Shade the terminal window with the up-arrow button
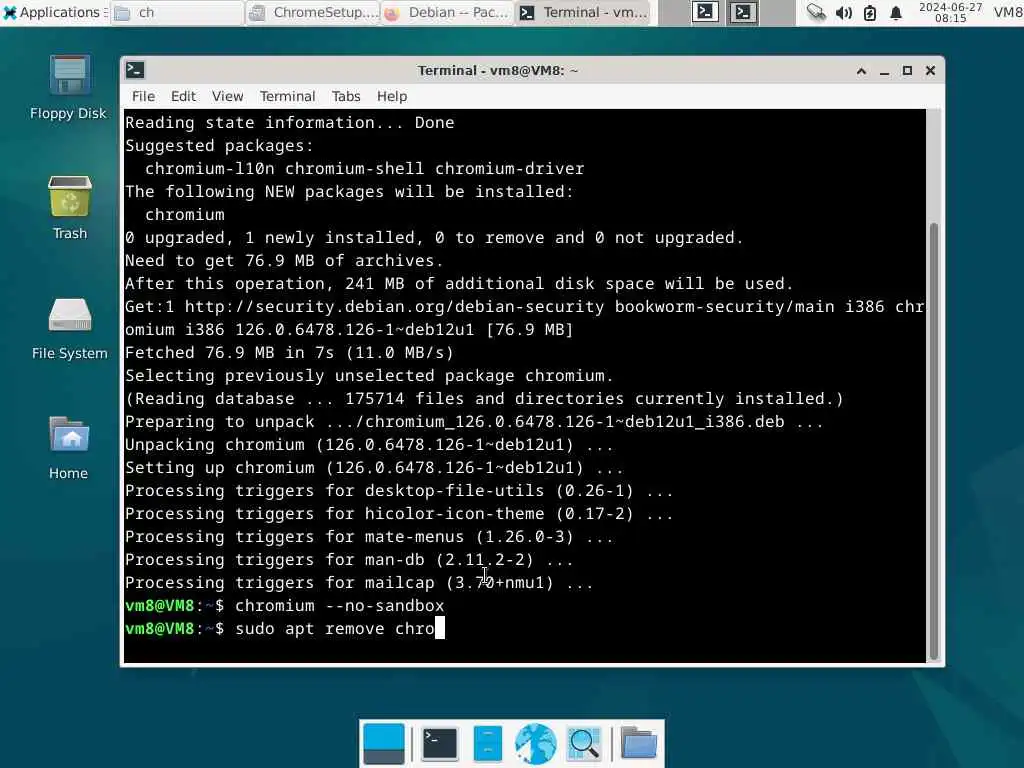 (x=861, y=71)
